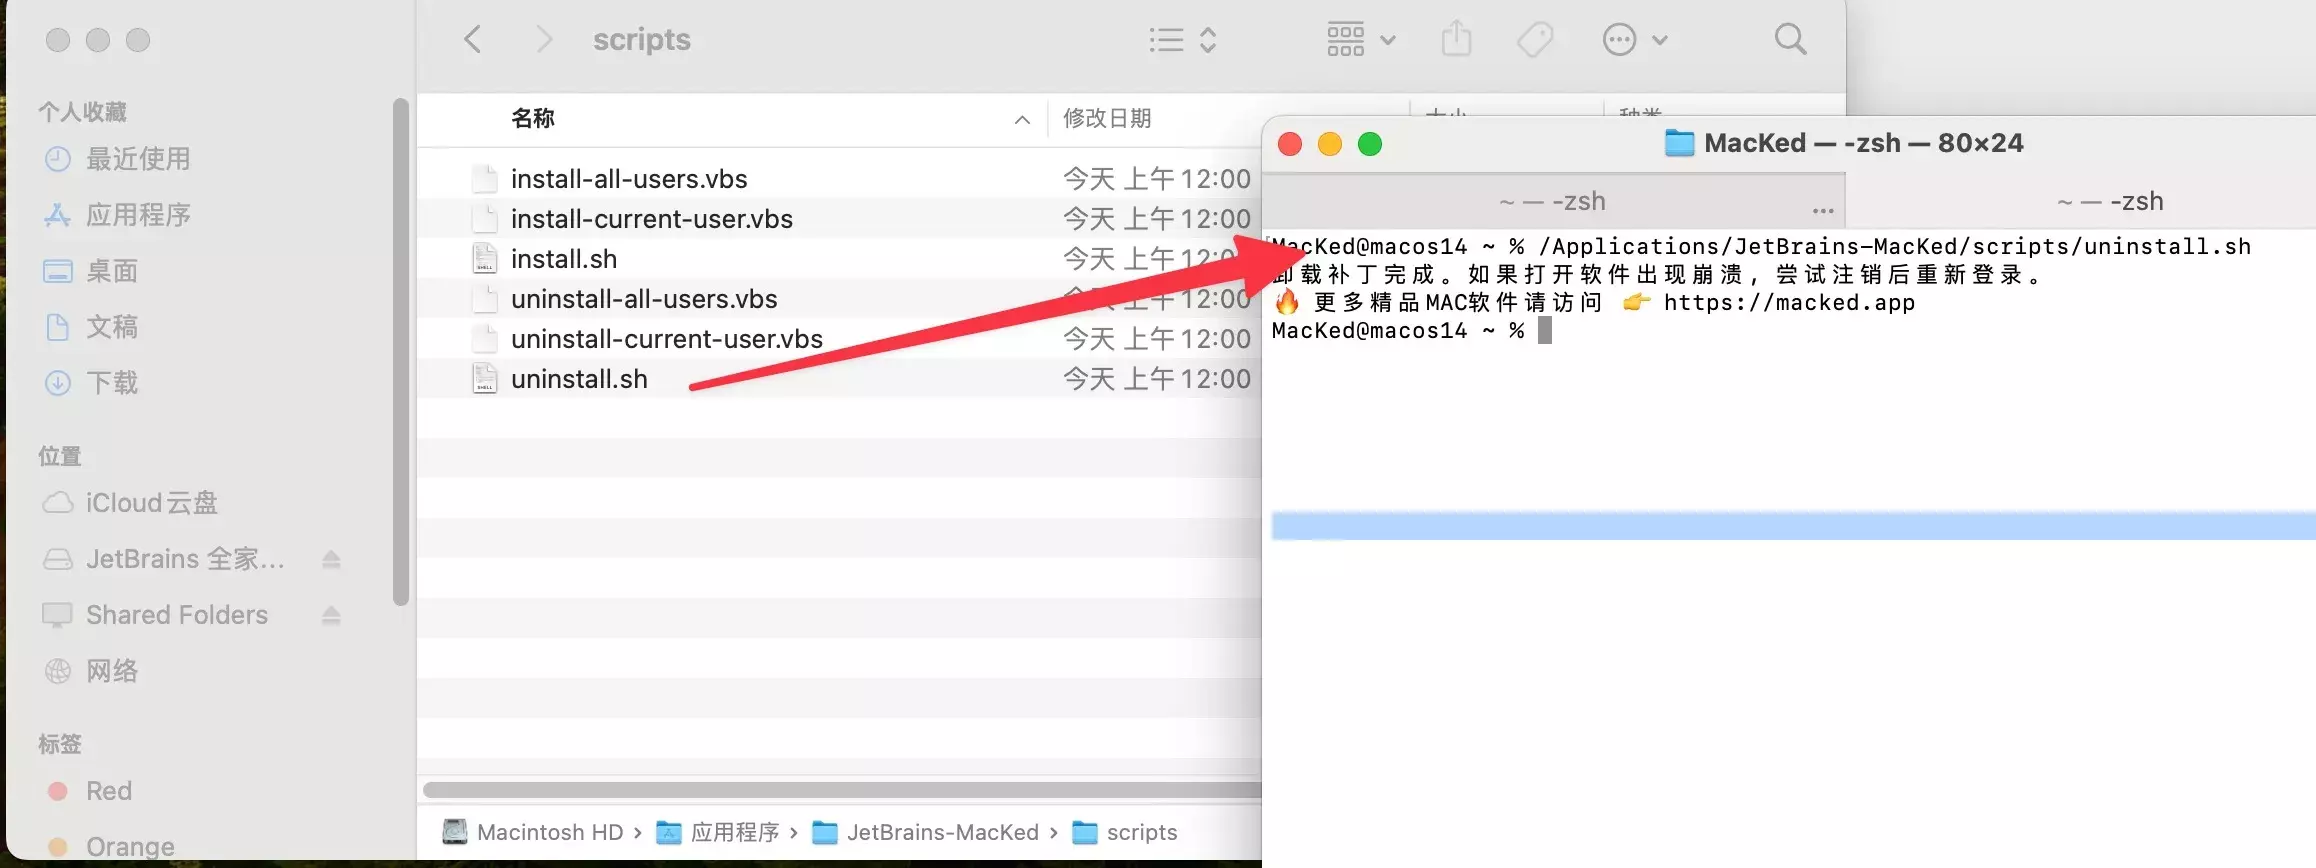Viewport: 2316px width, 868px height.
Task: Sort files by 名称 column
Action: coord(533,118)
